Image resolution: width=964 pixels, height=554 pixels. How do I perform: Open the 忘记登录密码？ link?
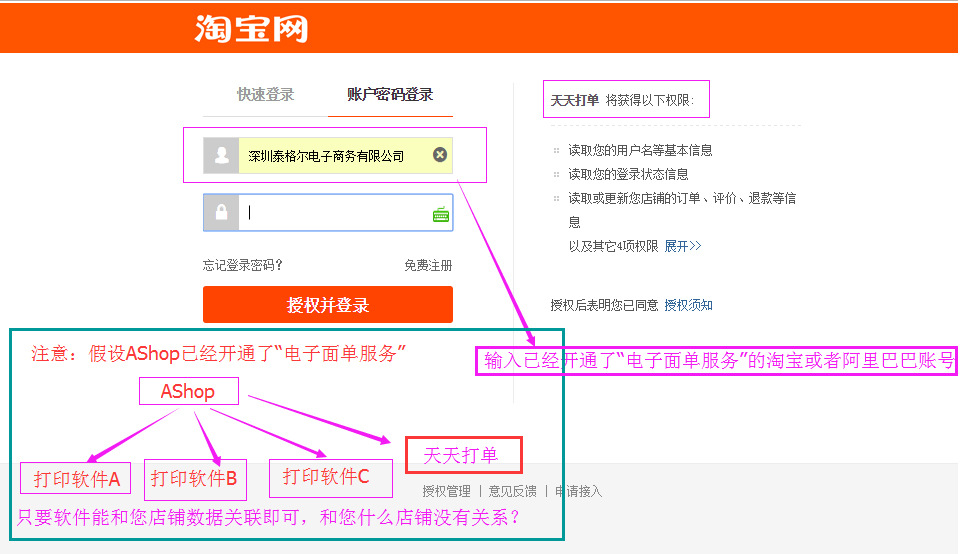tap(243, 265)
